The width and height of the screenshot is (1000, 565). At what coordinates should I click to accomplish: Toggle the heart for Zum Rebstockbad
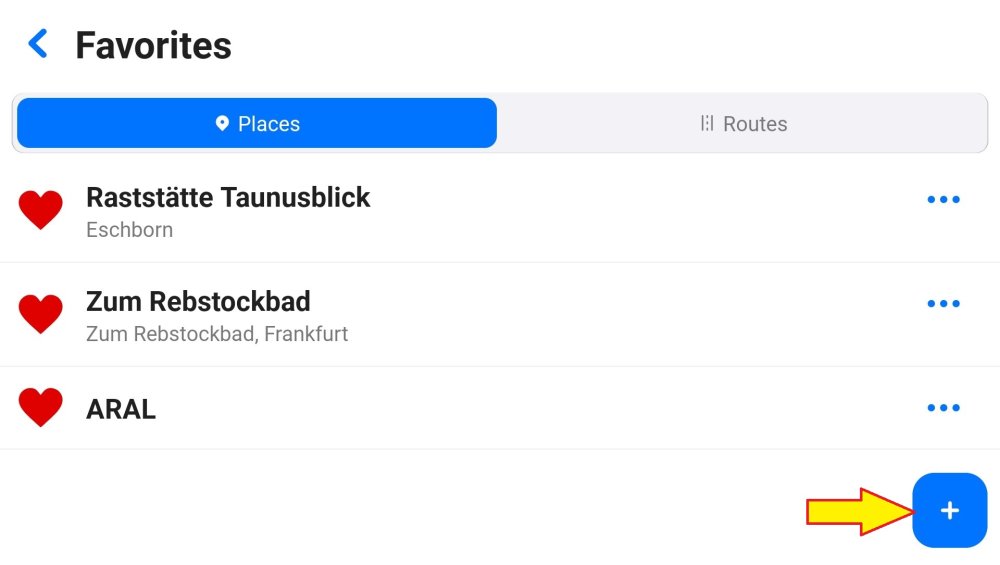pyautogui.click(x=41, y=314)
